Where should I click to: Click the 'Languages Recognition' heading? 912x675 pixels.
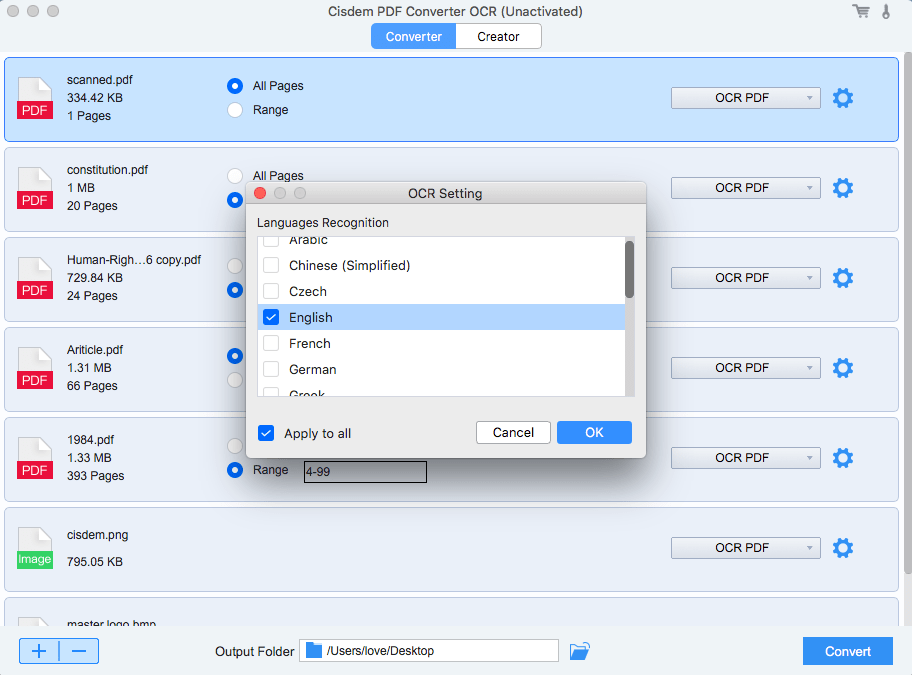pos(323,223)
